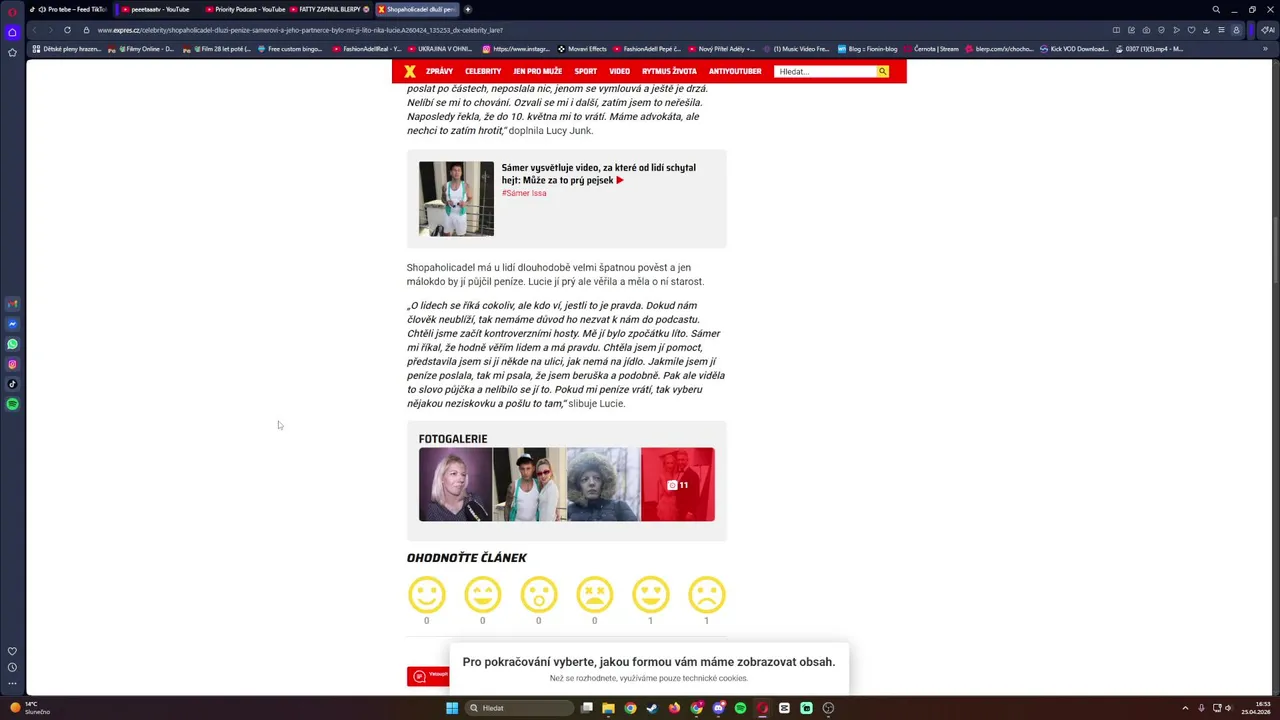The height and width of the screenshot is (720, 1280).
Task: Switch to the 'Priority Podcast - YouTube' tab
Action: (x=244, y=9)
